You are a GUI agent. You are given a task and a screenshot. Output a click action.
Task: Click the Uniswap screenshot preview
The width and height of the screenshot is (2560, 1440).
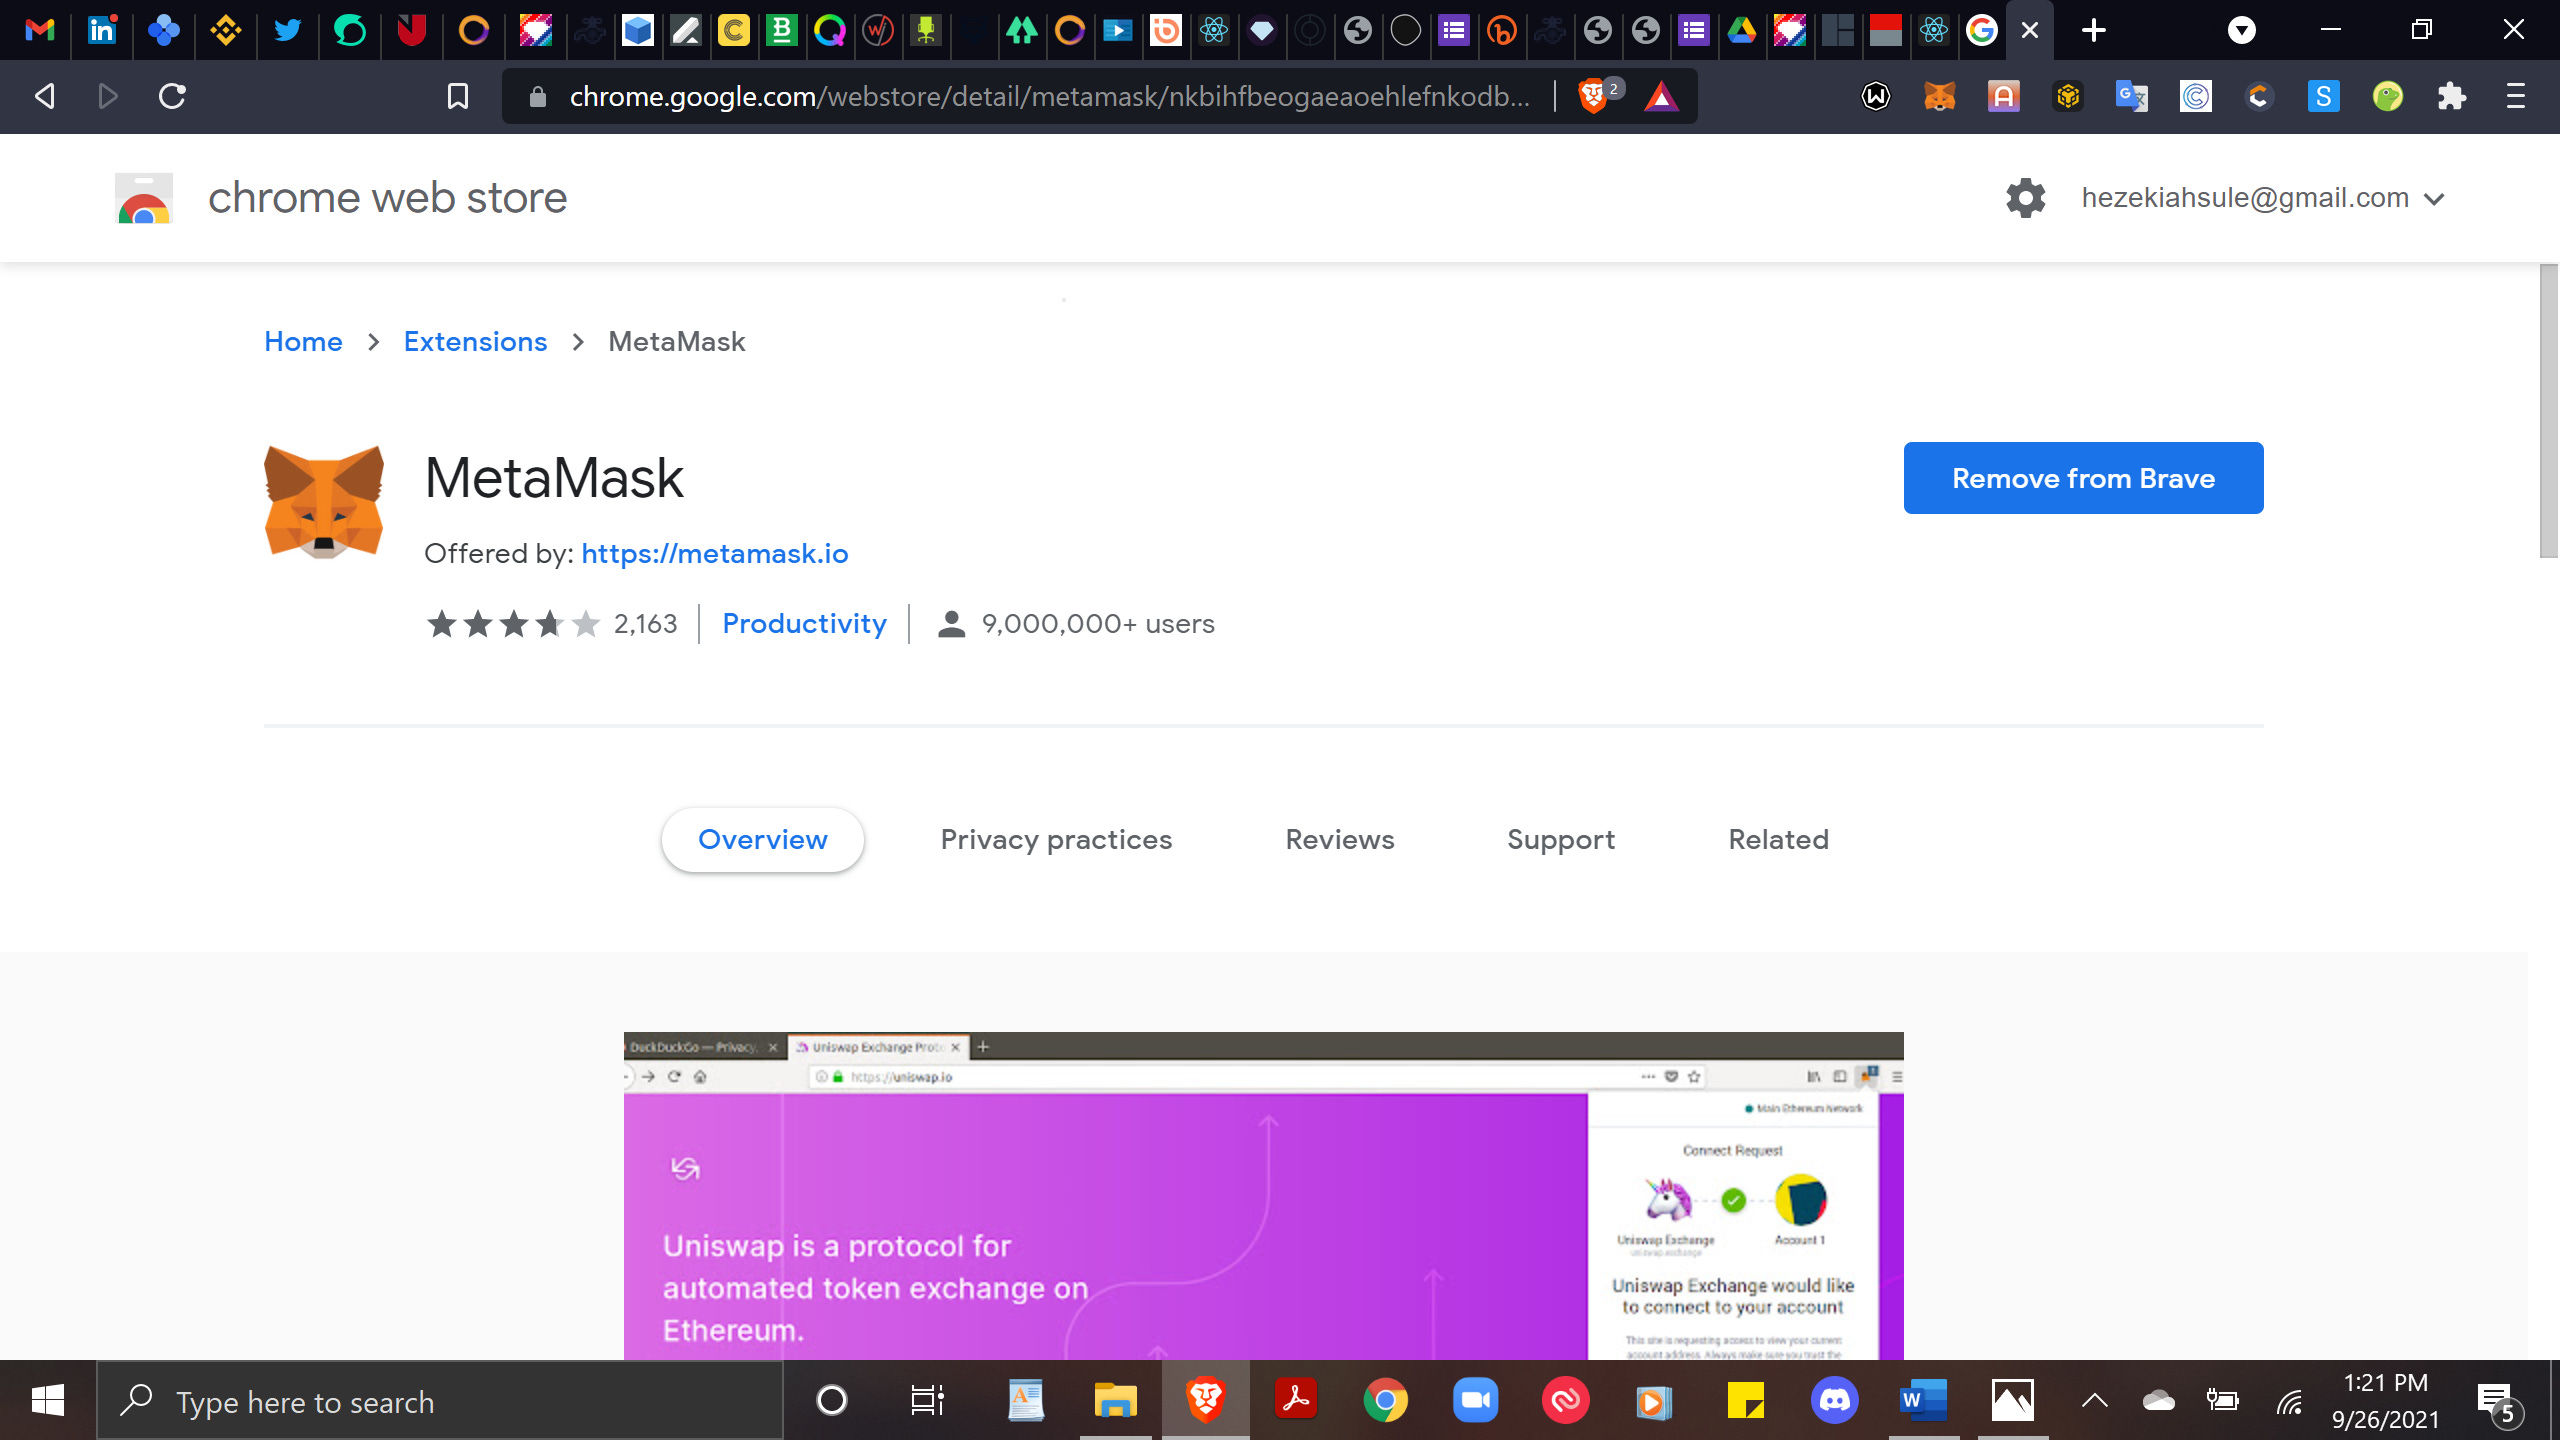[x=1264, y=1196]
